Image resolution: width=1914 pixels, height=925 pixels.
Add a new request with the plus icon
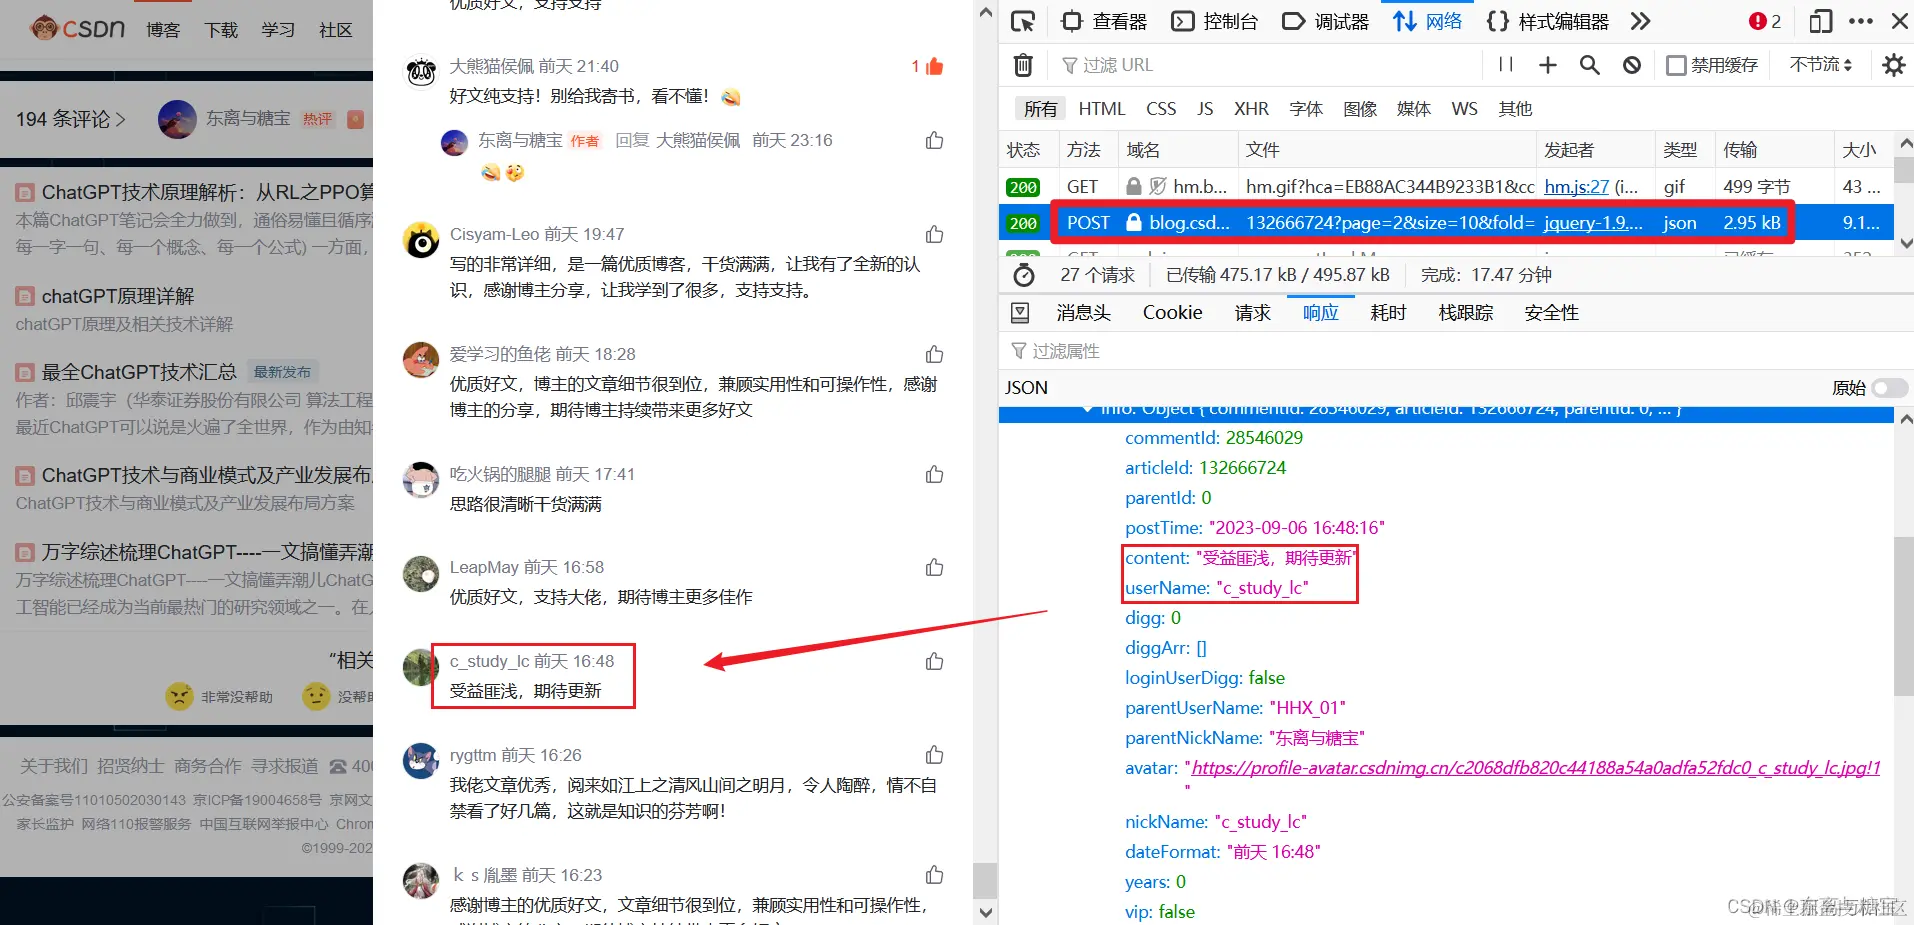point(1546,64)
